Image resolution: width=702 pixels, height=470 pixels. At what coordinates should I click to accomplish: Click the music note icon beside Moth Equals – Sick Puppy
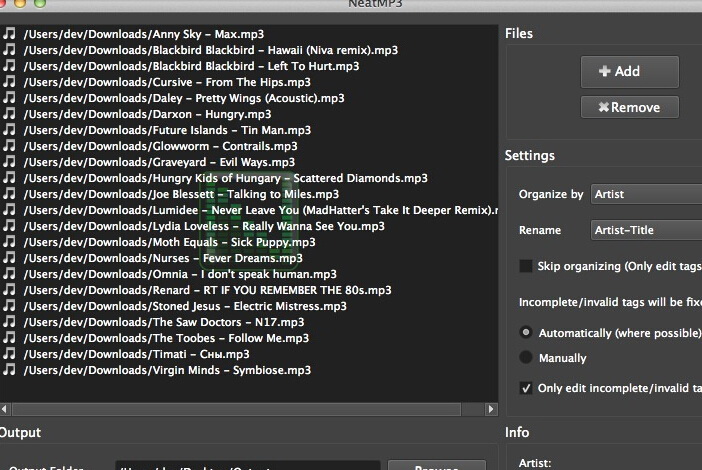click(9, 242)
